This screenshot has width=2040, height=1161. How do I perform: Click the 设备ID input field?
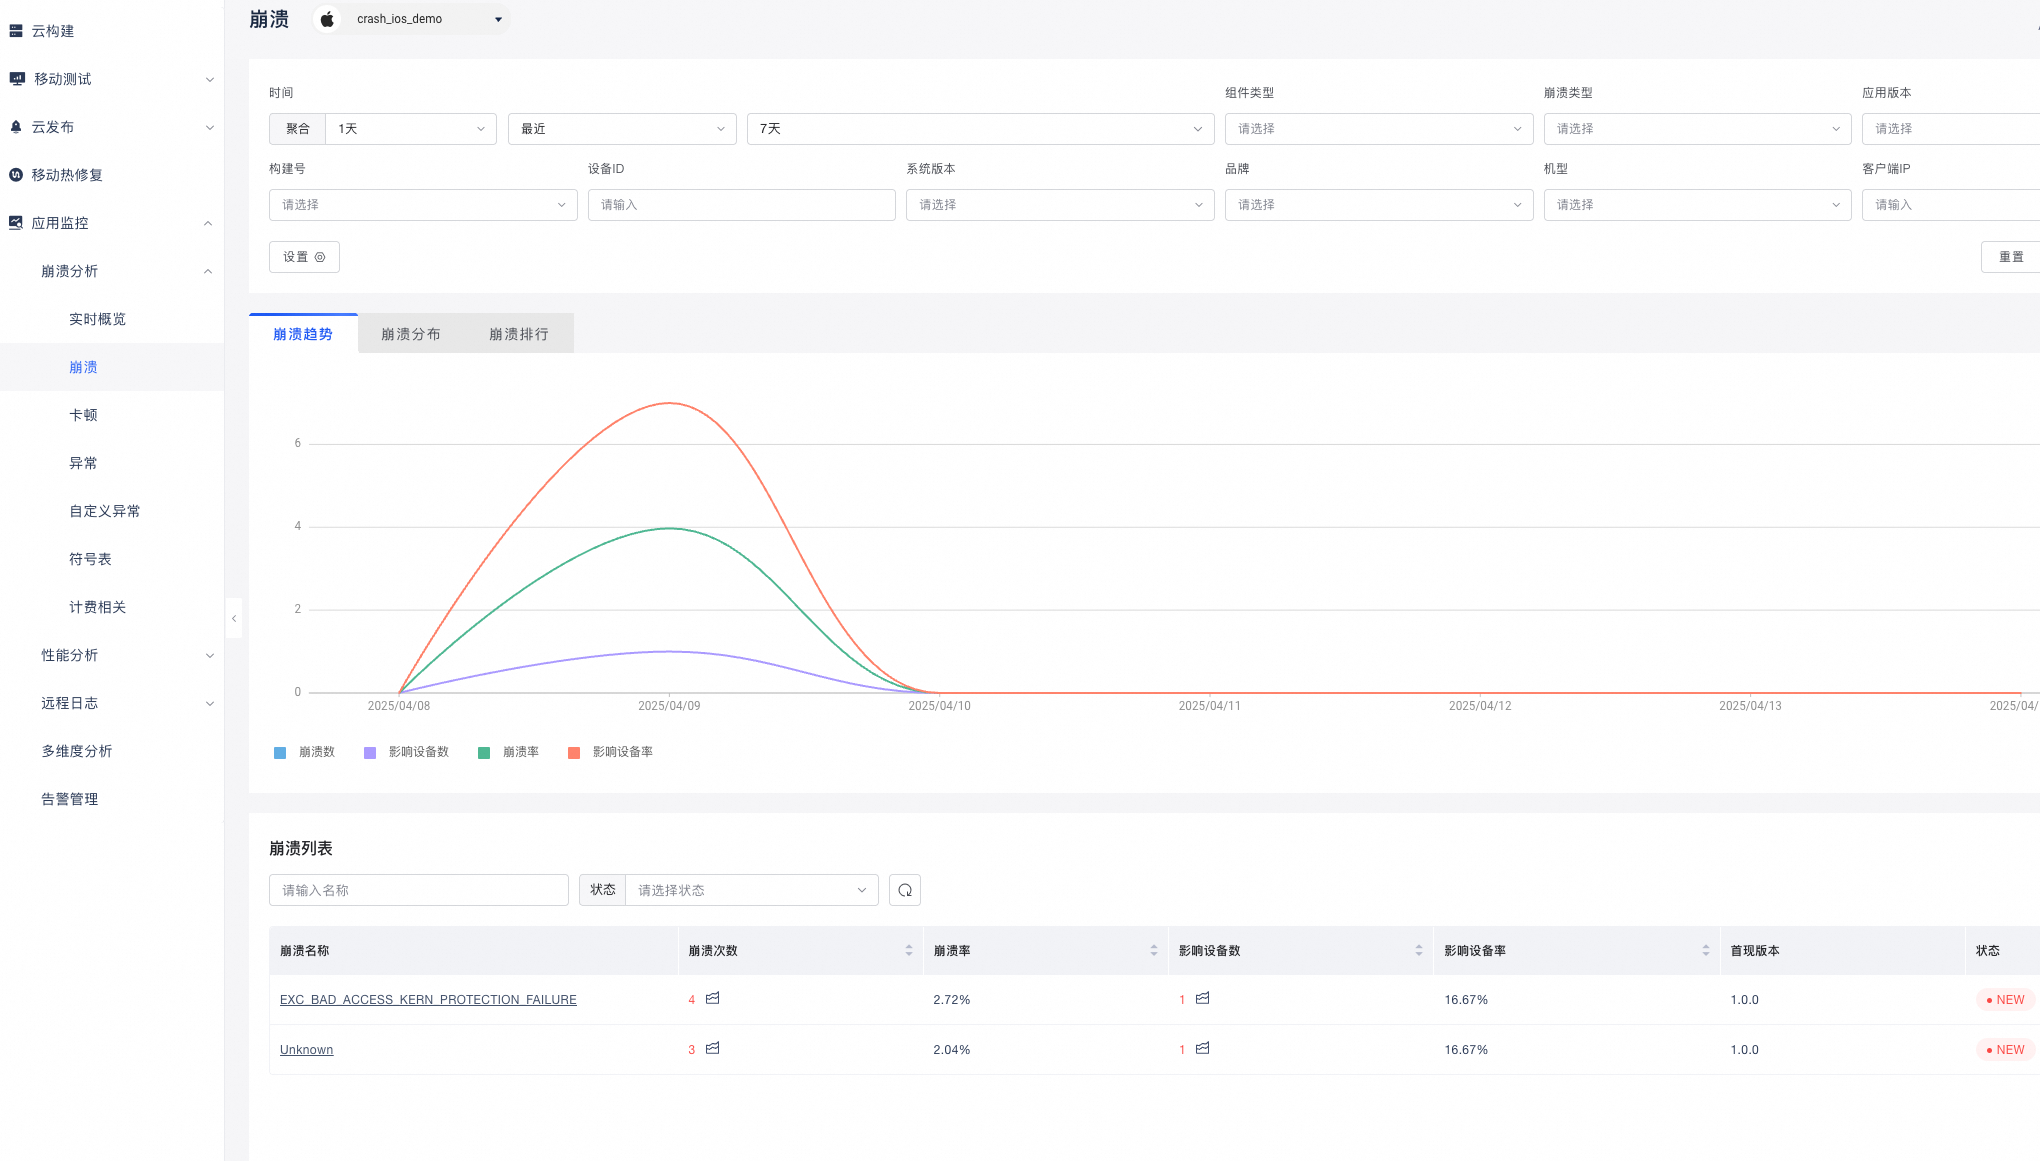click(742, 205)
